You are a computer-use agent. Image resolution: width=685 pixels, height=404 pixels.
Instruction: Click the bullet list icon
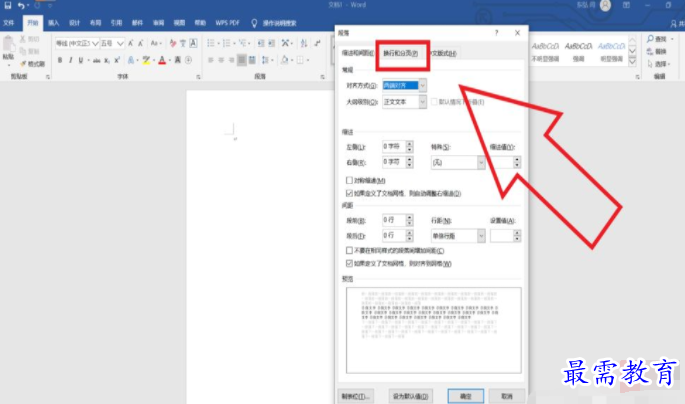coord(211,43)
